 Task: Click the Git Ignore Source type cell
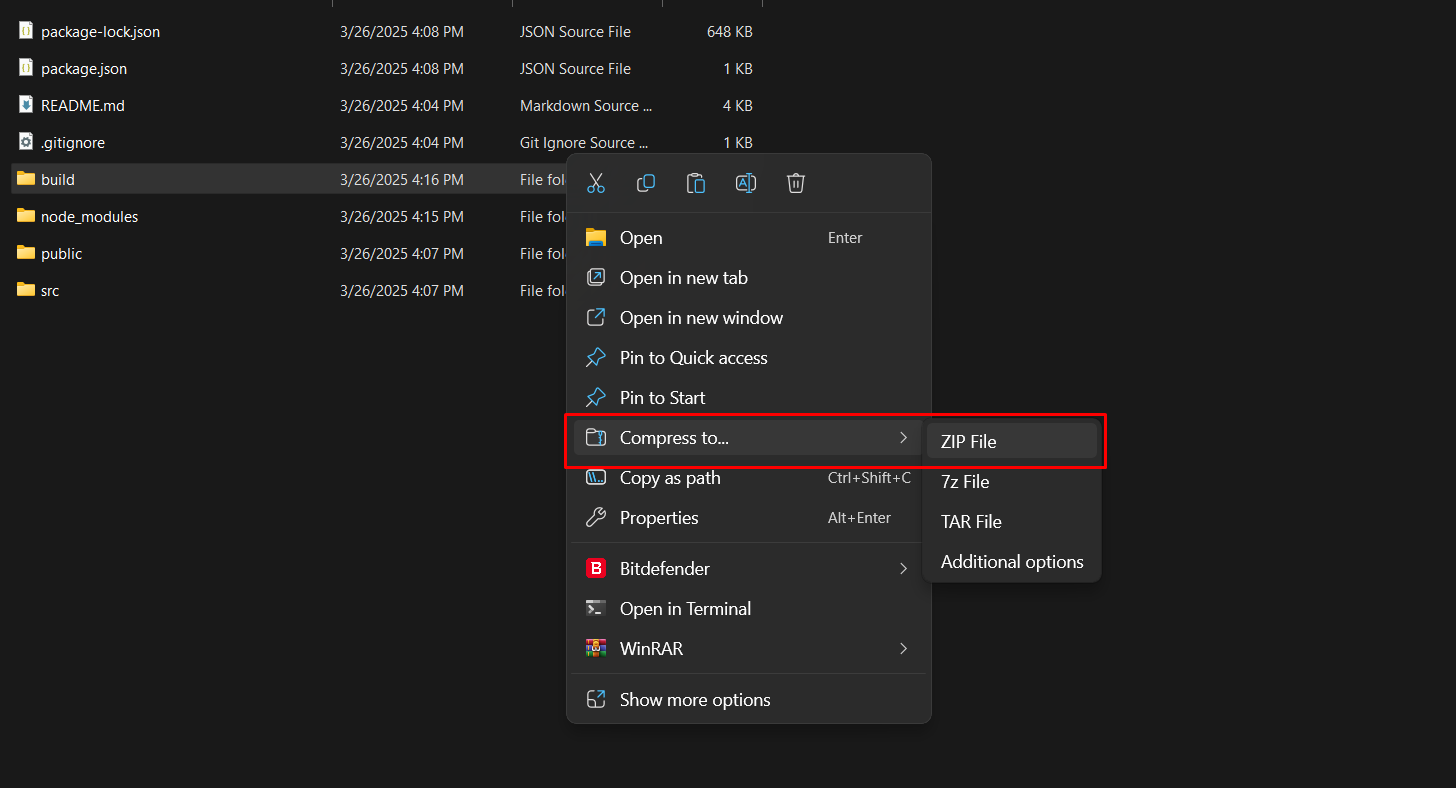point(584,143)
